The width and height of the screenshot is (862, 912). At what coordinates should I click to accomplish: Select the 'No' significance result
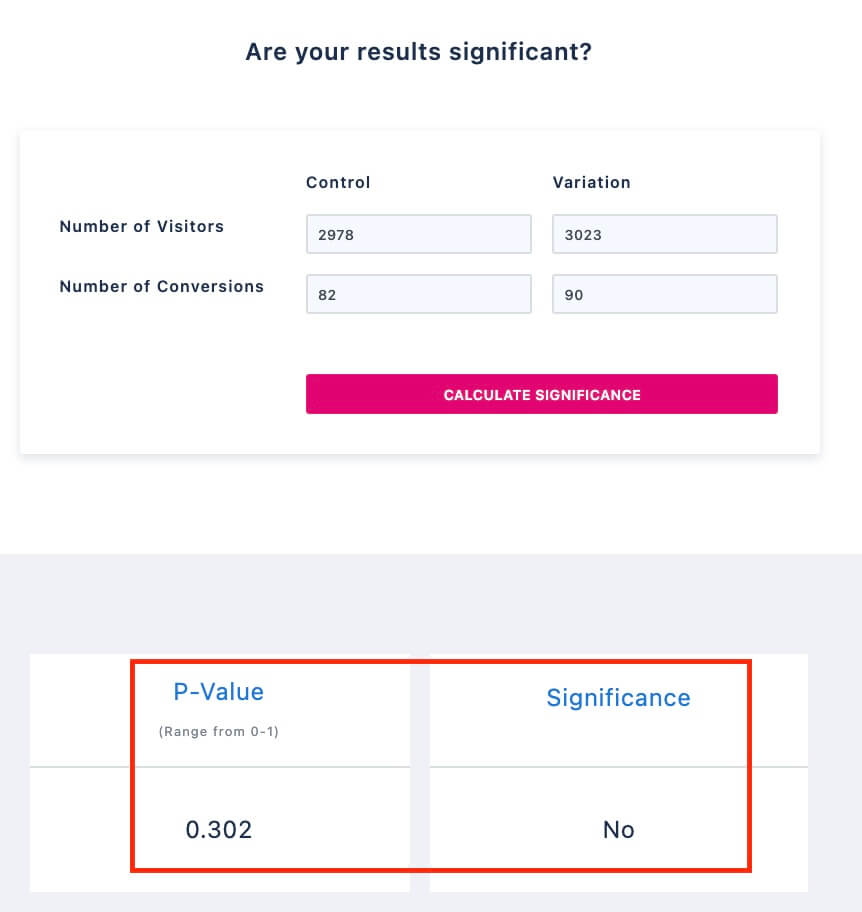[618, 829]
